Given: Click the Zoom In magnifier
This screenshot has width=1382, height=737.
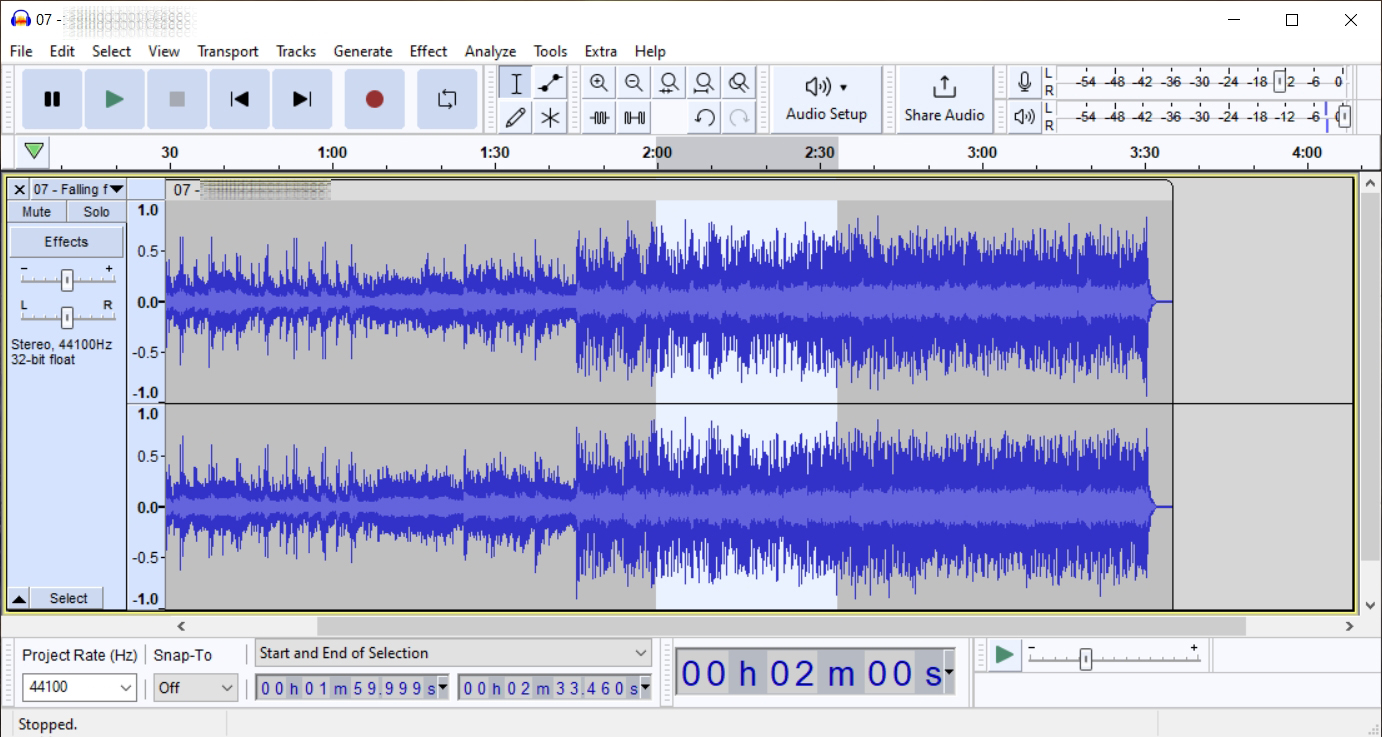Looking at the screenshot, I should [x=599, y=83].
